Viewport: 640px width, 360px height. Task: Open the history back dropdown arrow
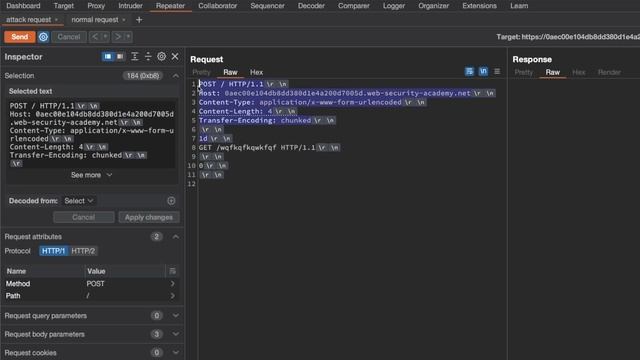click(x=105, y=37)
